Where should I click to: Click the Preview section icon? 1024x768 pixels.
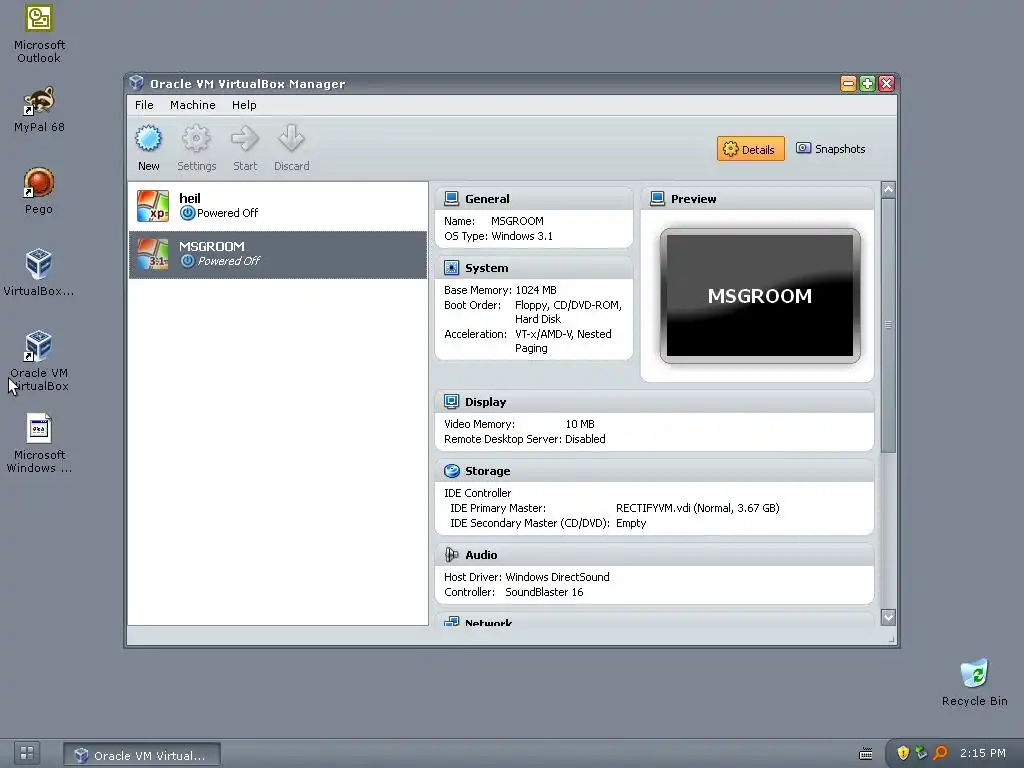click(658, 199)
